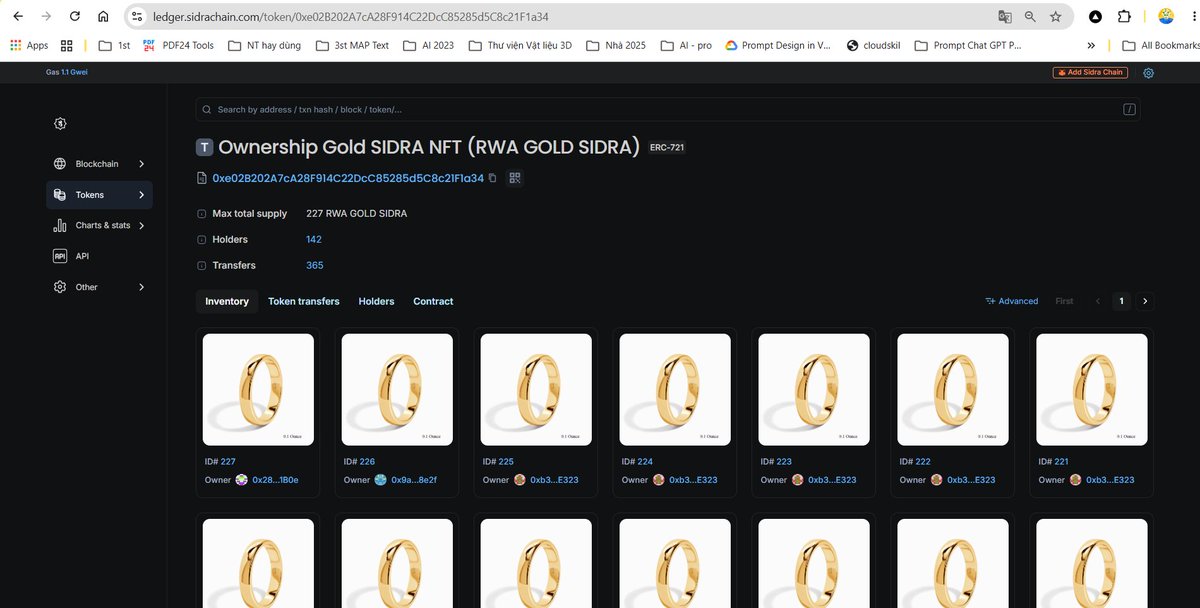Bookmark this page with star icon
This screenshot has height=608, width=1200.
[x=1056, y=17]
